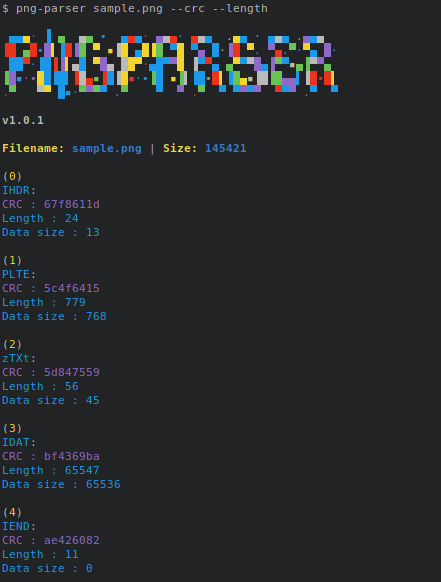Click the sample.png filename value
The height and width of the screenshot is (582, 441).
point(107,148)
